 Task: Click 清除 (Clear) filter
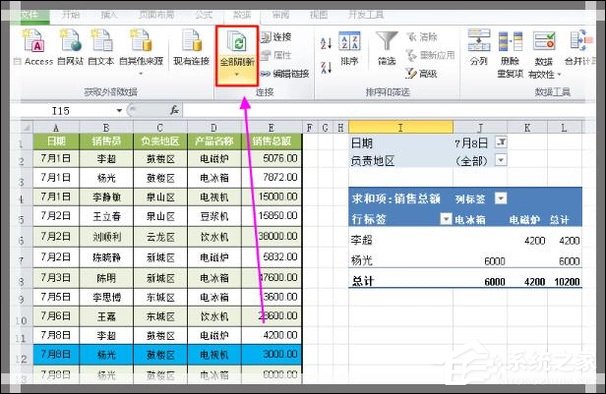(422, 37)
